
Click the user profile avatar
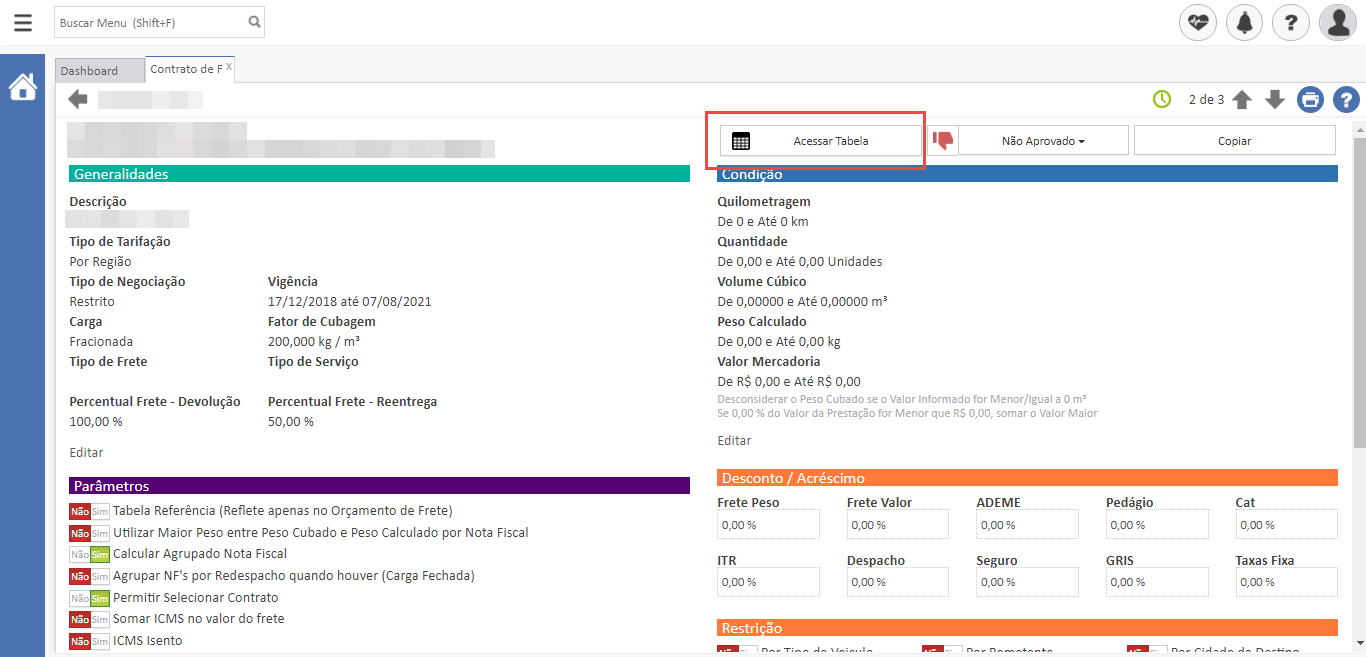(x=1337, y=22)
